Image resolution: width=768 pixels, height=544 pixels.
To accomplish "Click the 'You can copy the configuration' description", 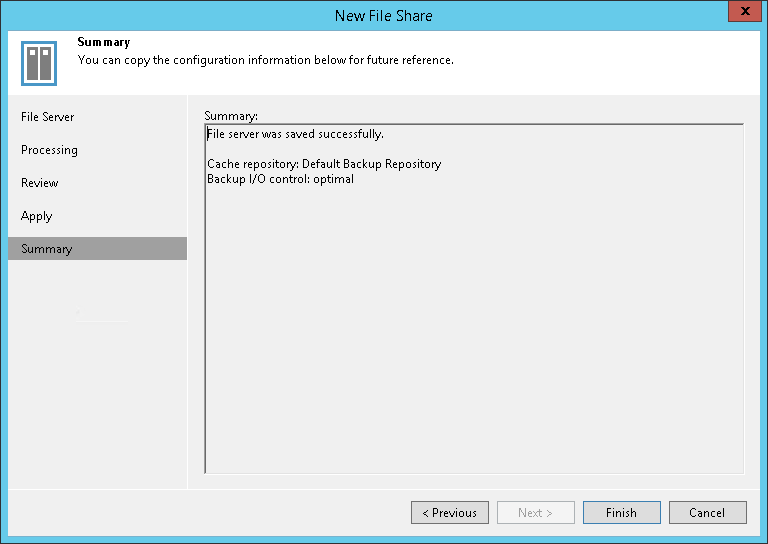I will pyautogui.click(x=265, y=60).
